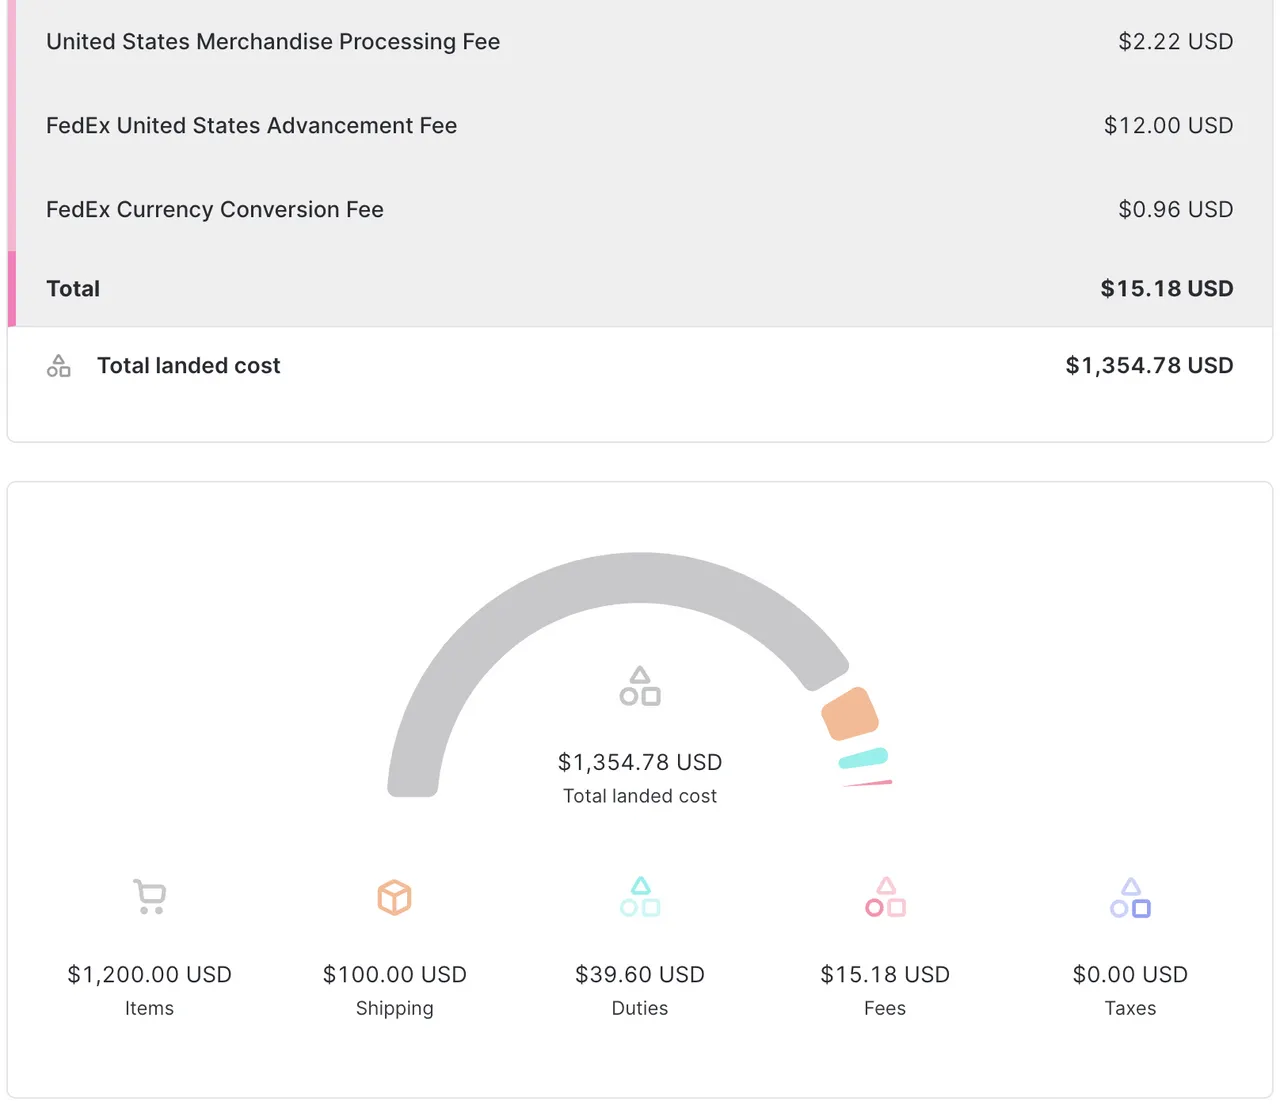Click the orange gauge segment icon
The height and width of the screenshot is (1106, 1280).
pyautogui.click(x=849, y=714)
